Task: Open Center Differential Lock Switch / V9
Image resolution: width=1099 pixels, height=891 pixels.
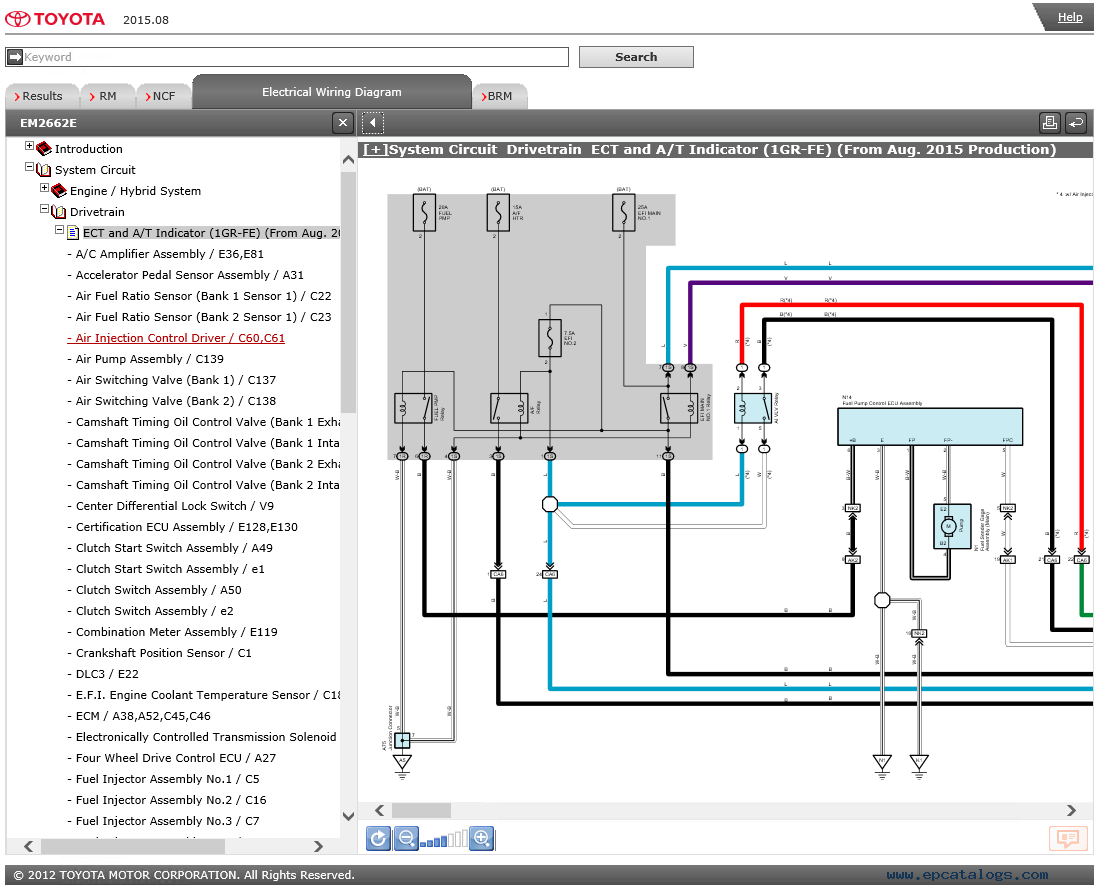Action: click(170, 506)
